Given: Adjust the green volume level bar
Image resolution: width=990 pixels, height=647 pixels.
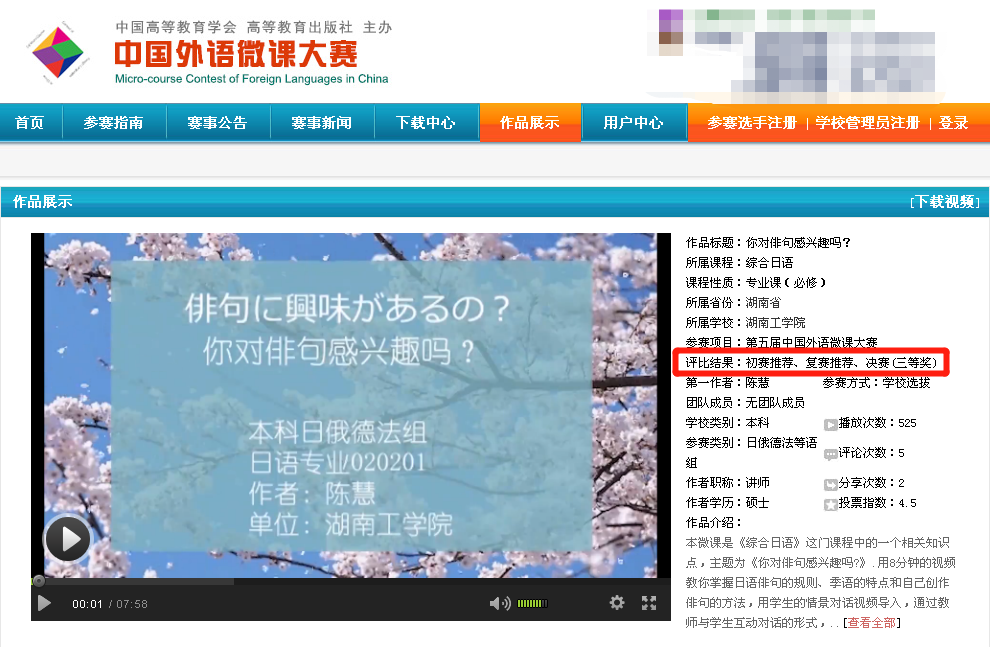Looking at the screenshot, I should 532,603.
